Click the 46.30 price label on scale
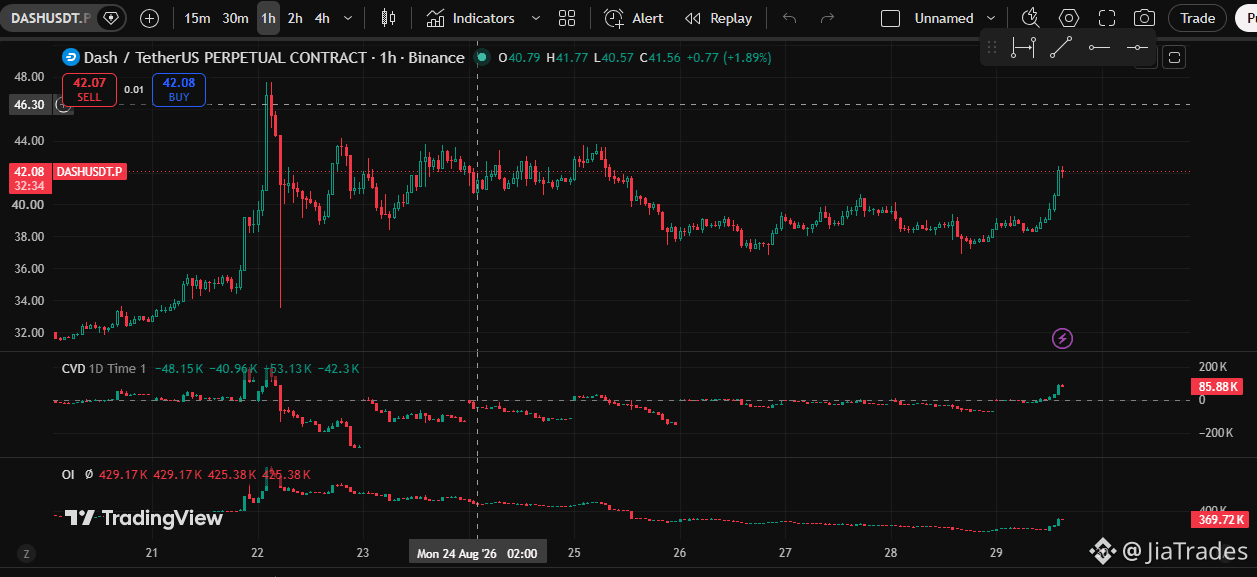The height and width of the screenshot is (577, 1257). click(x=29, y=104)
